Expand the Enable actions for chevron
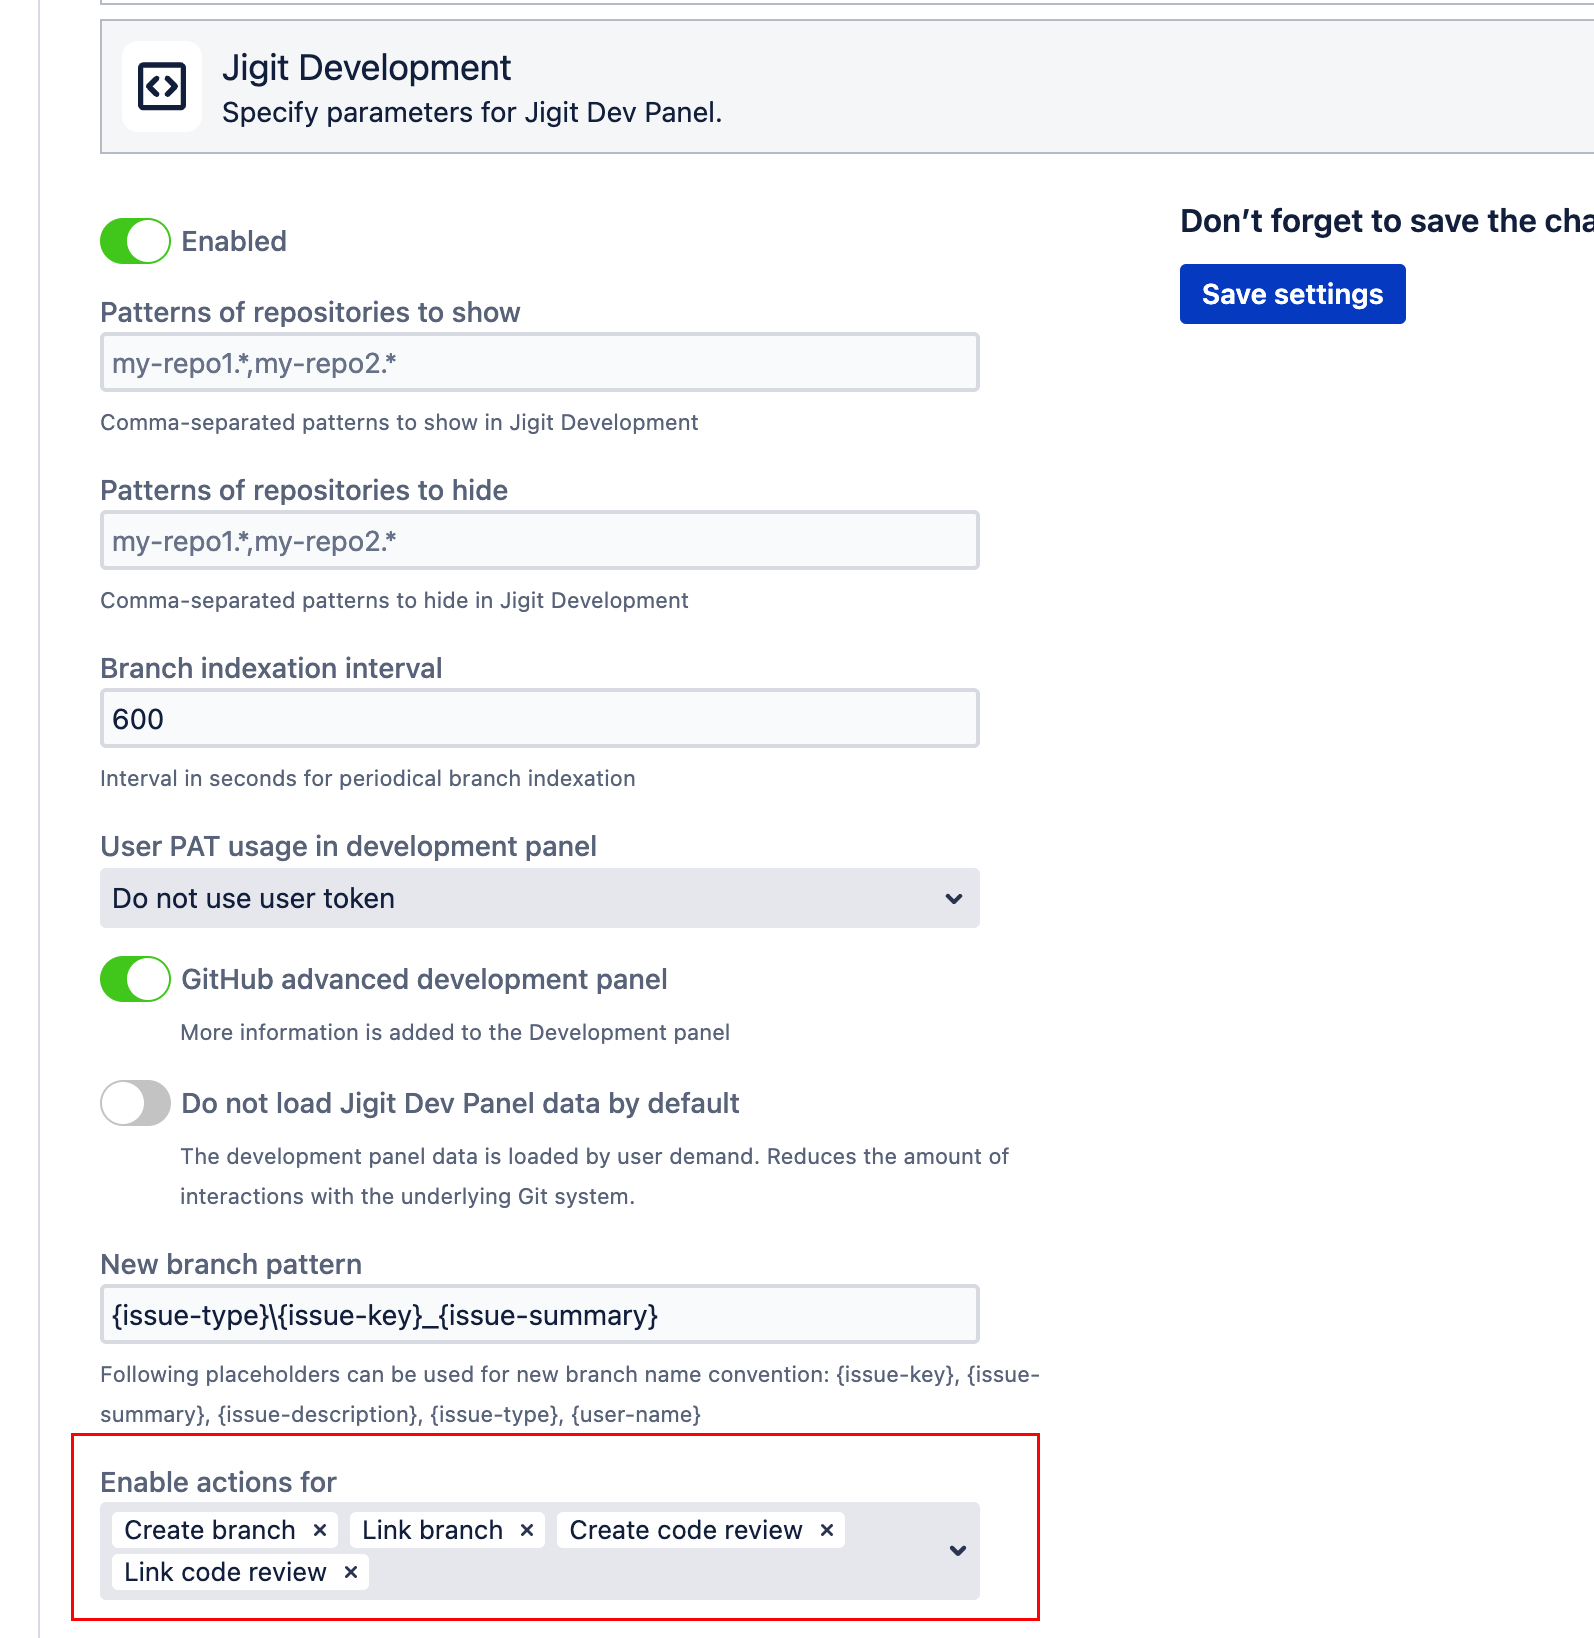This screenshot has width=1594, height=1638. pos(957,1551)
